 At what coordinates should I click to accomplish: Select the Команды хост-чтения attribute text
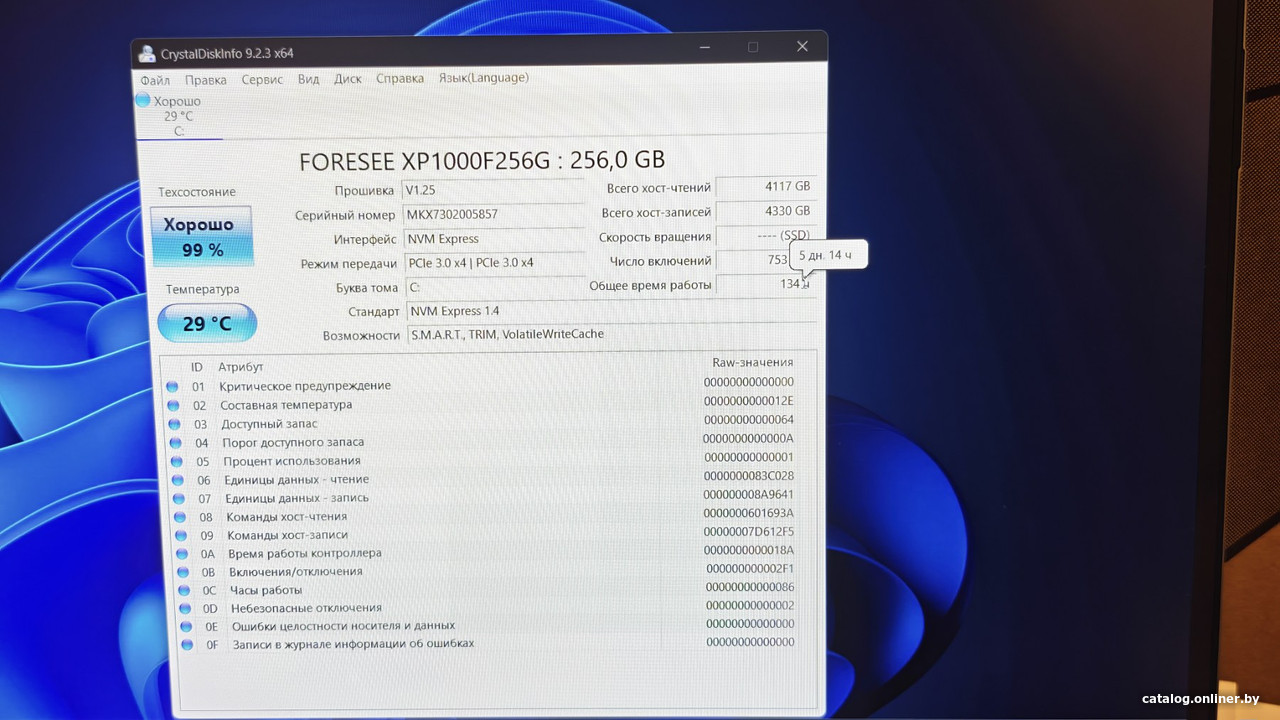pyautogui.click(x=287, y=517)
